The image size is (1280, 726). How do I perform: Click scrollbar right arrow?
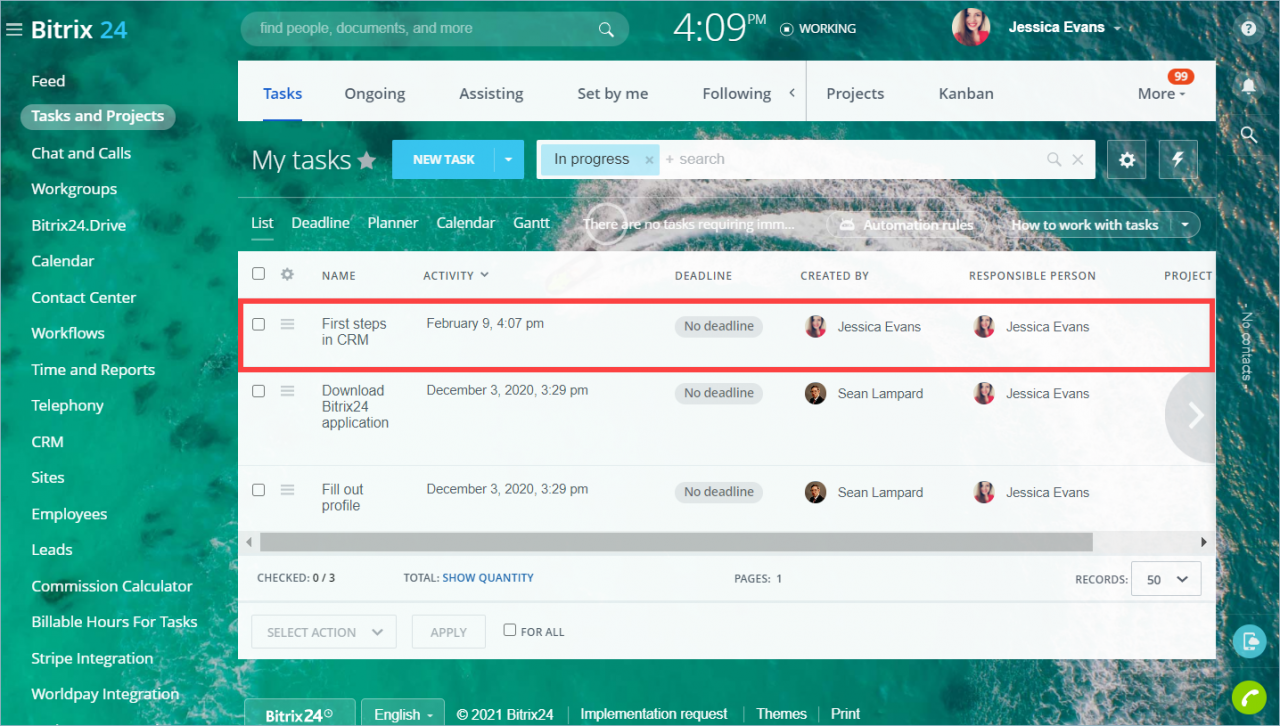coord(1205,542)
